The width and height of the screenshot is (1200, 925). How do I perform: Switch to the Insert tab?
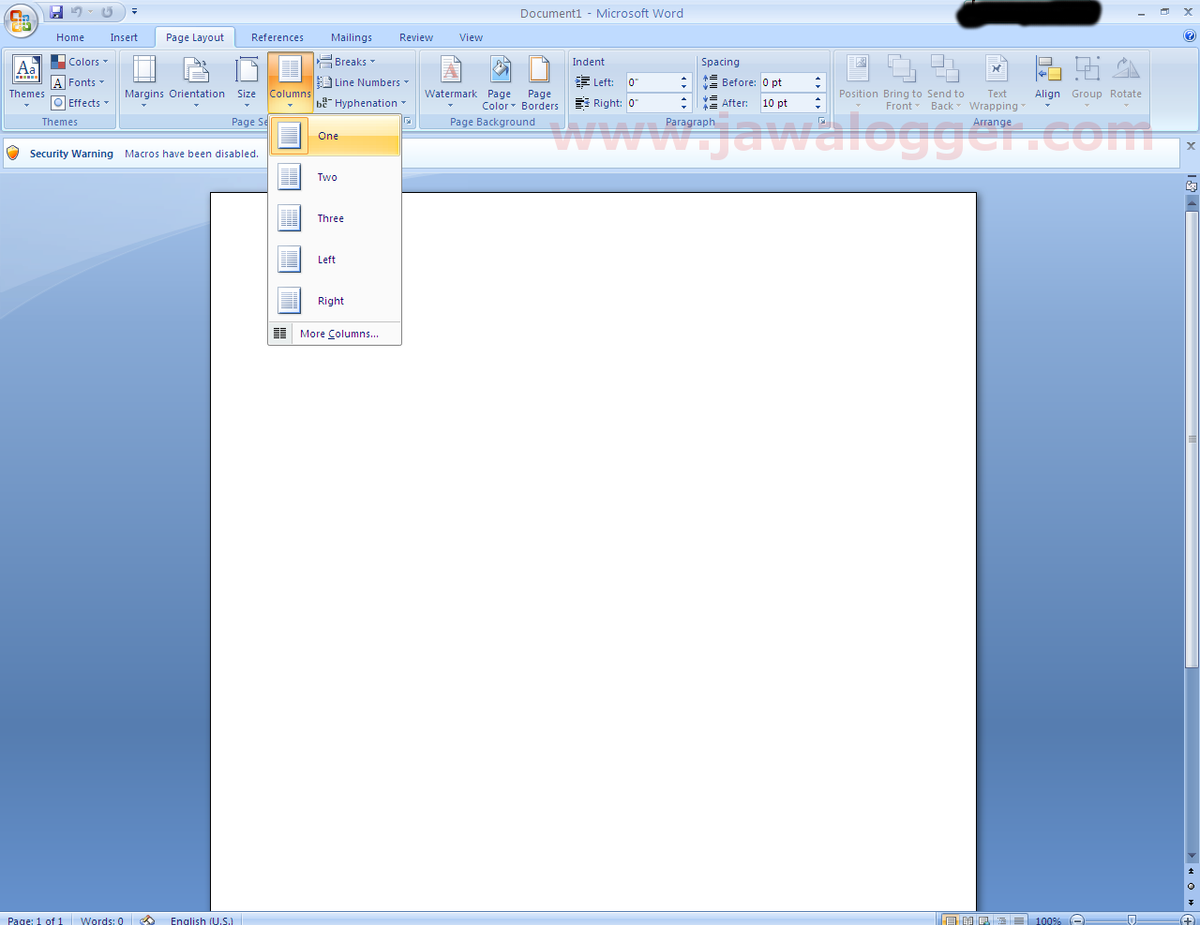124,38
